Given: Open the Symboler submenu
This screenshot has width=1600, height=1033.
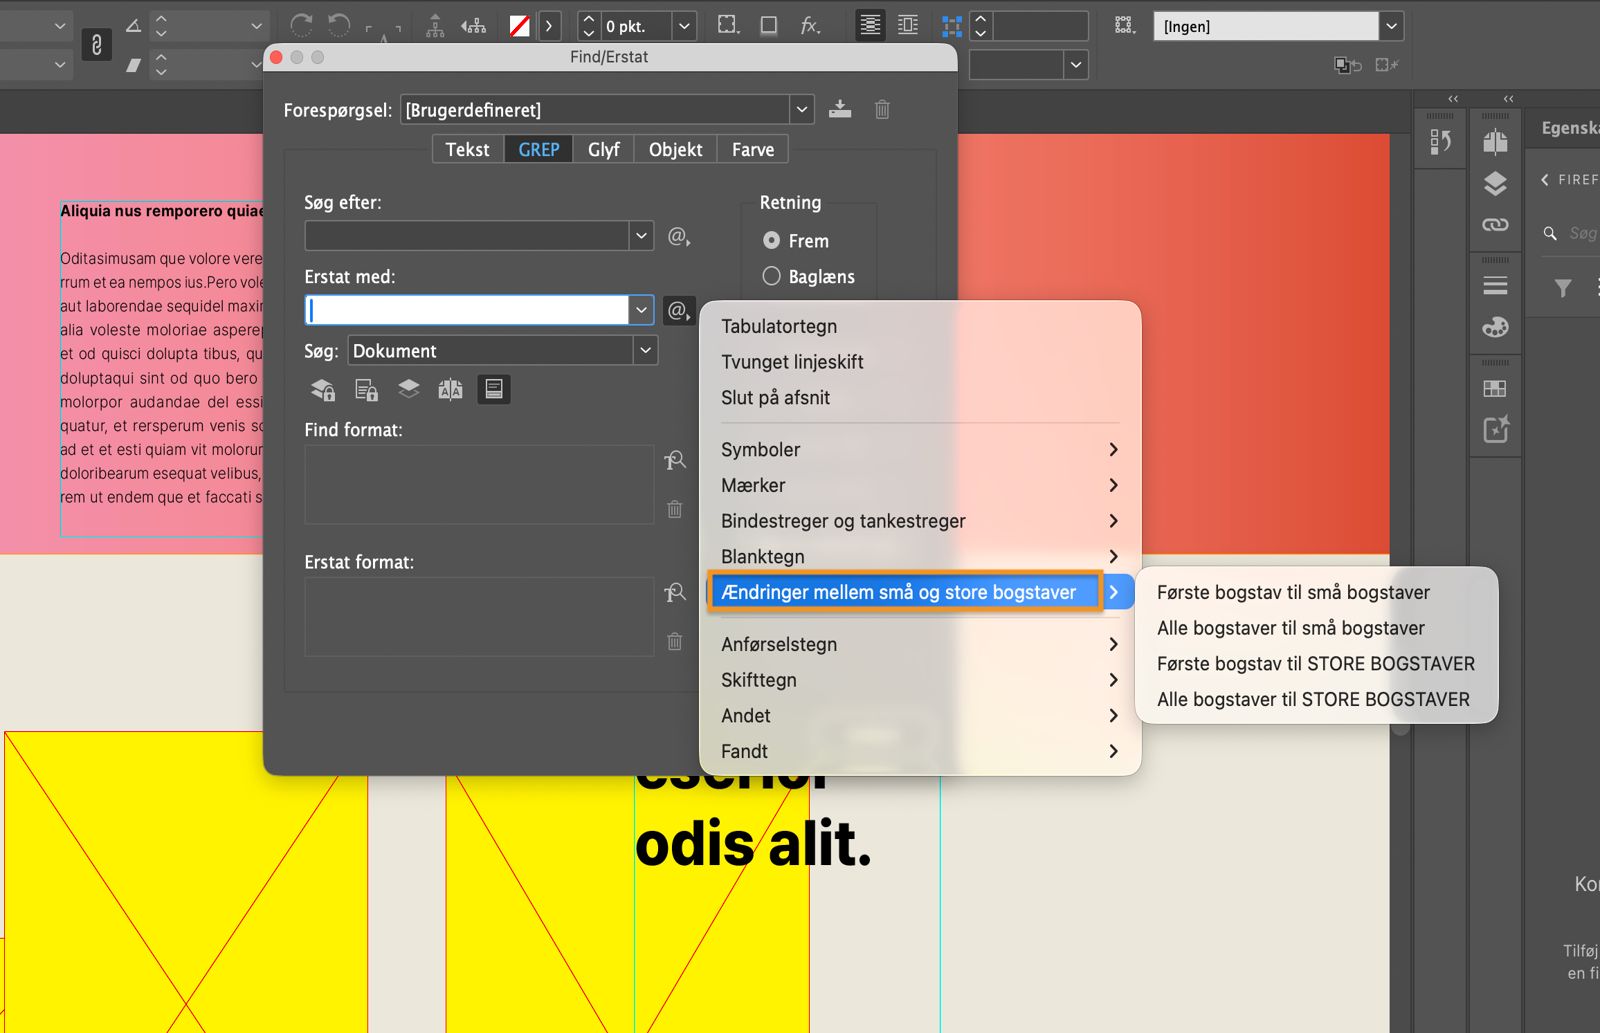Looking at the screenshot, I should tap(920, 450).
